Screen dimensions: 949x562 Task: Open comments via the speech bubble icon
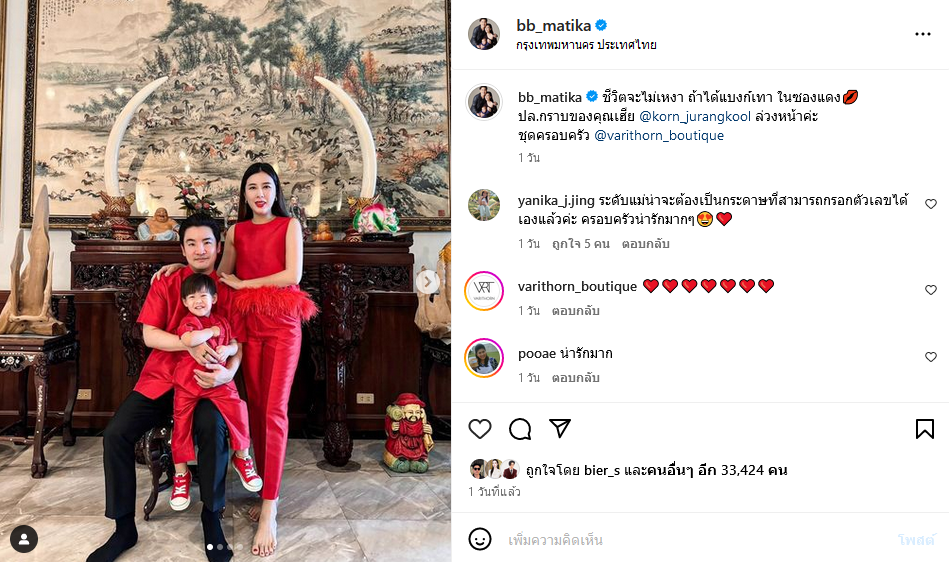(x=520, y=429)
